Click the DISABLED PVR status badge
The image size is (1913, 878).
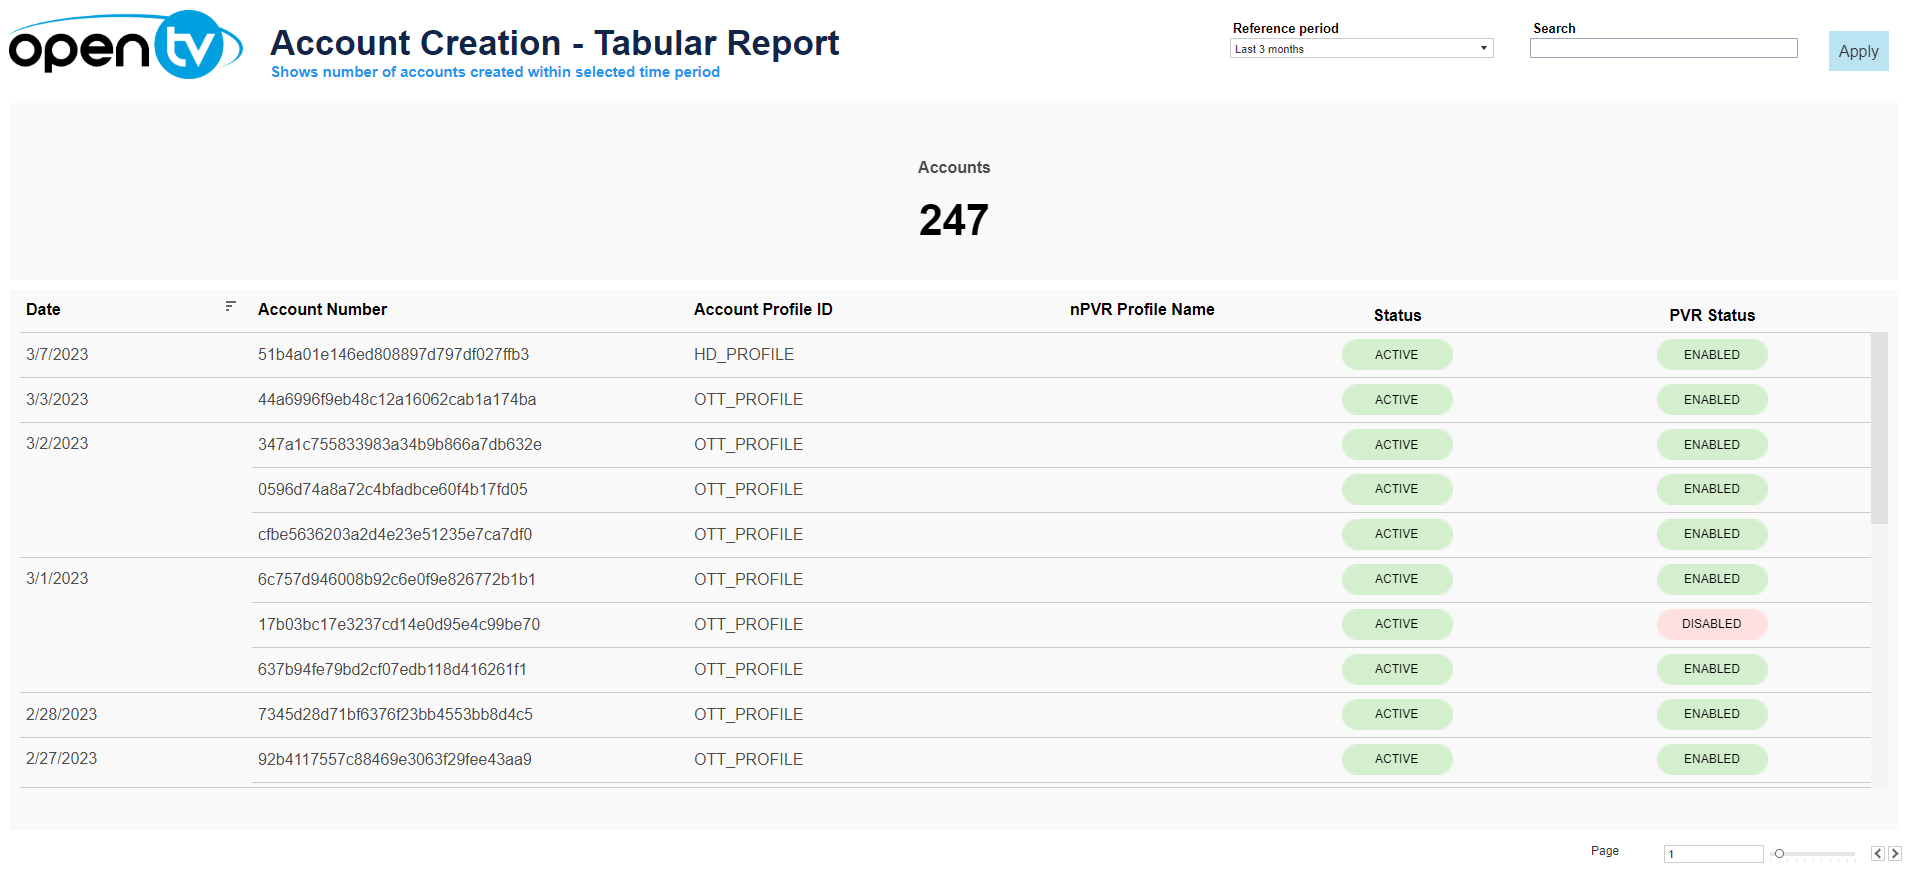point(1711,624)
